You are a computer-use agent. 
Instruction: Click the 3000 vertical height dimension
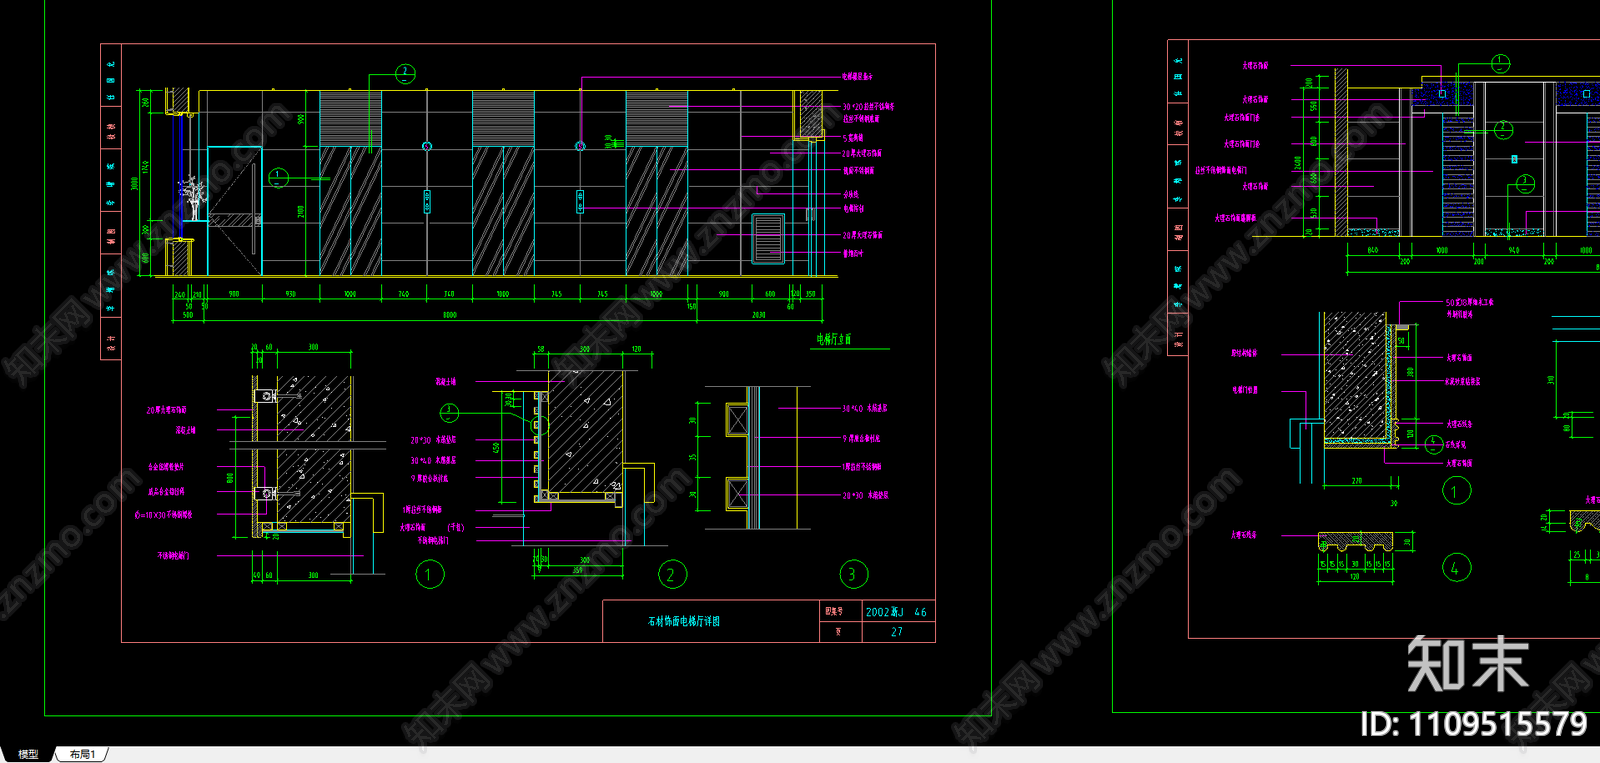tap(135, 184)
